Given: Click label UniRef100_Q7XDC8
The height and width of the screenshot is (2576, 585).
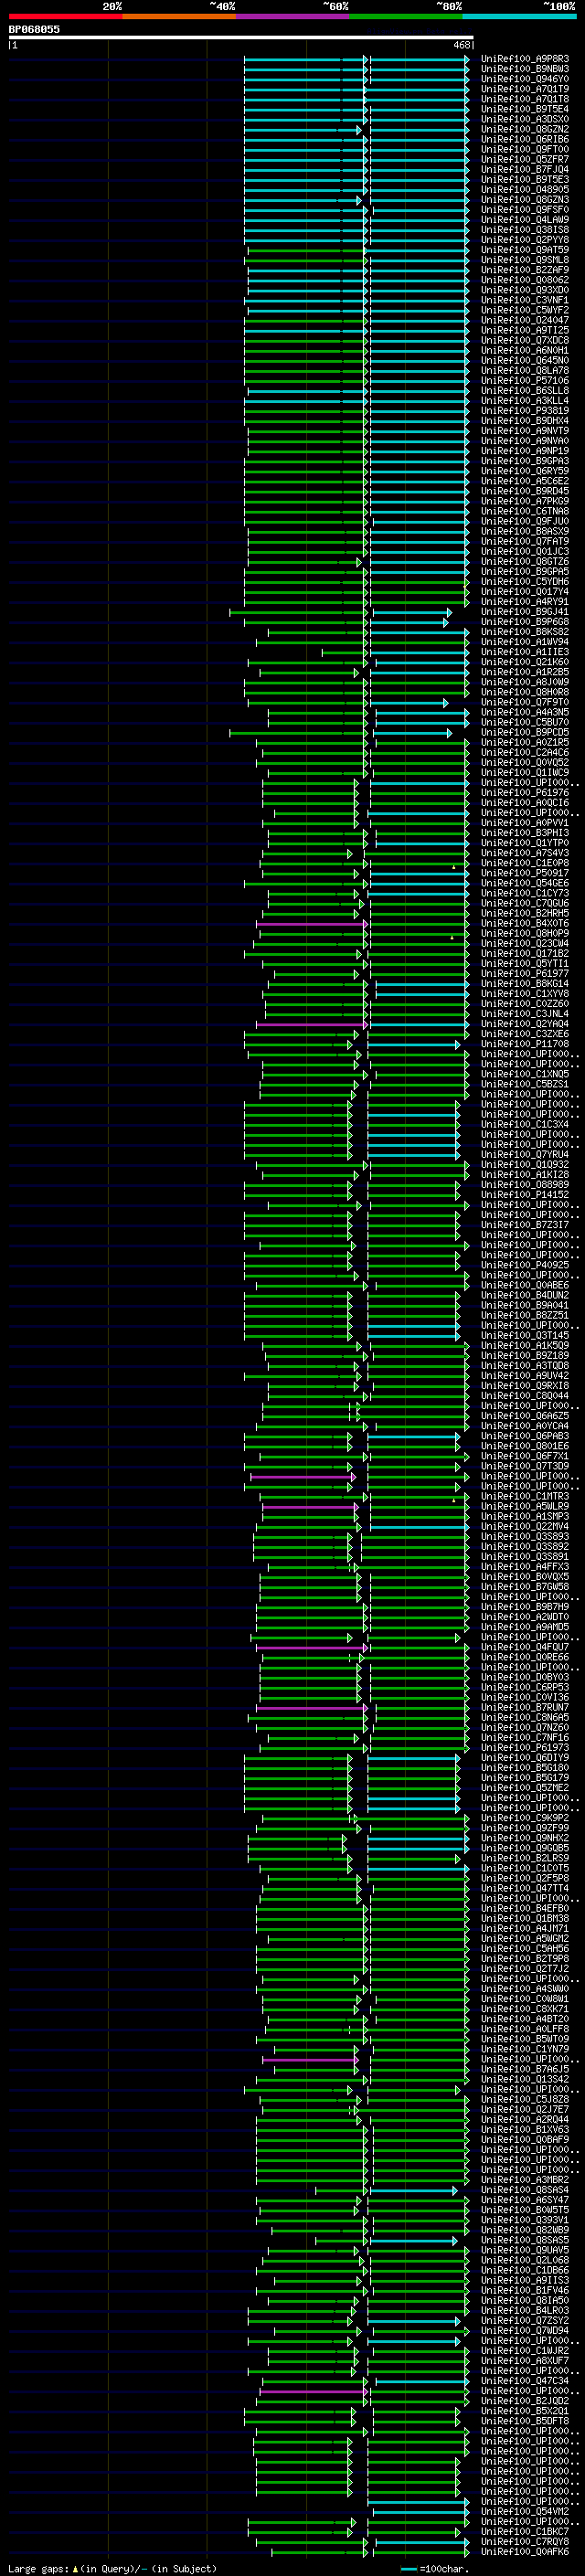Looking at the screenshot, I should click(525, 340).
